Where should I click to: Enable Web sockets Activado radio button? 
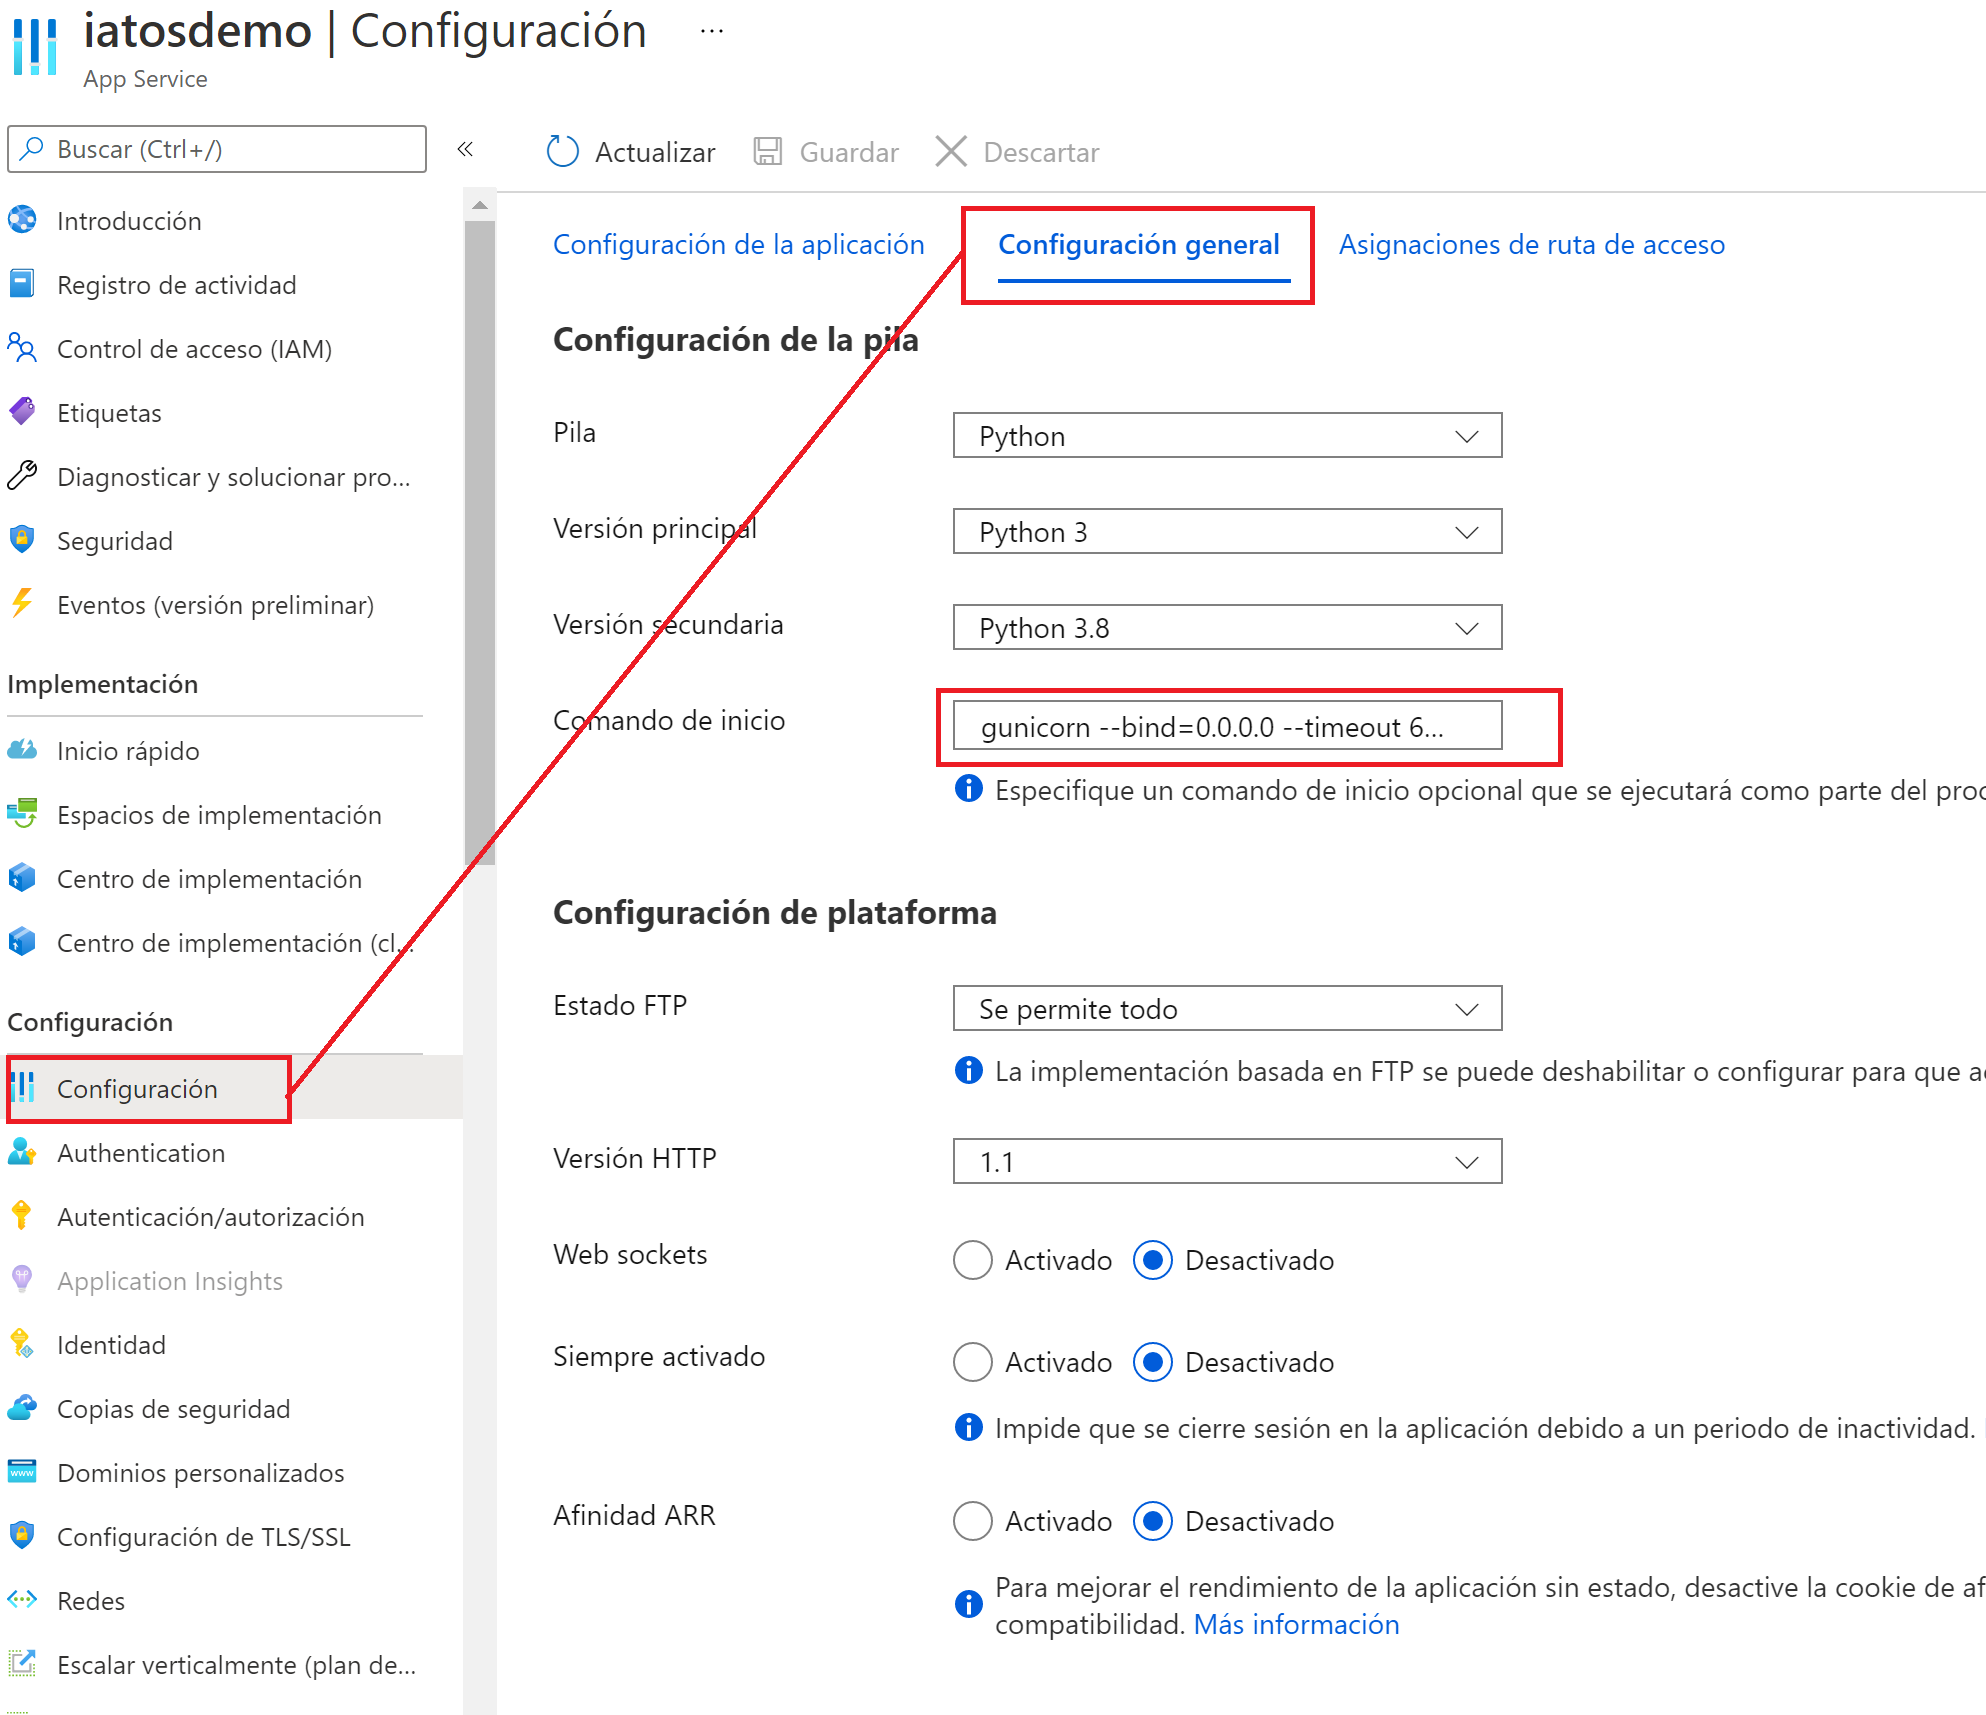pyautogui.click(x=972, y=1260)
